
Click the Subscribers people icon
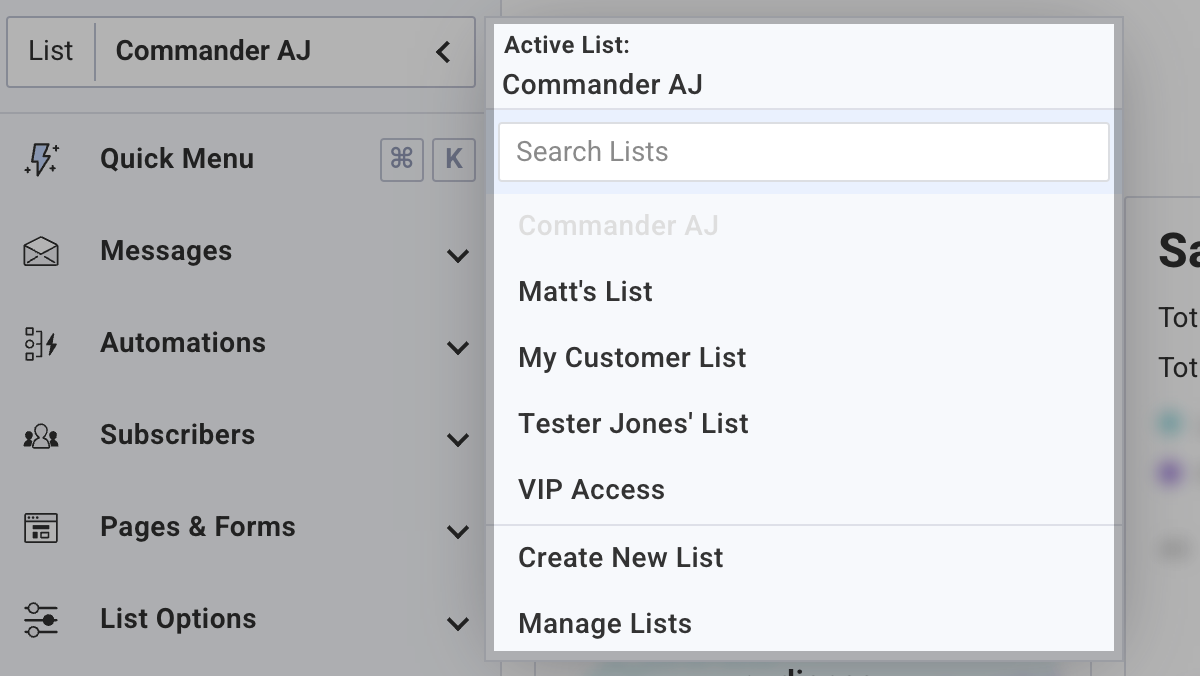coord(41,436)
